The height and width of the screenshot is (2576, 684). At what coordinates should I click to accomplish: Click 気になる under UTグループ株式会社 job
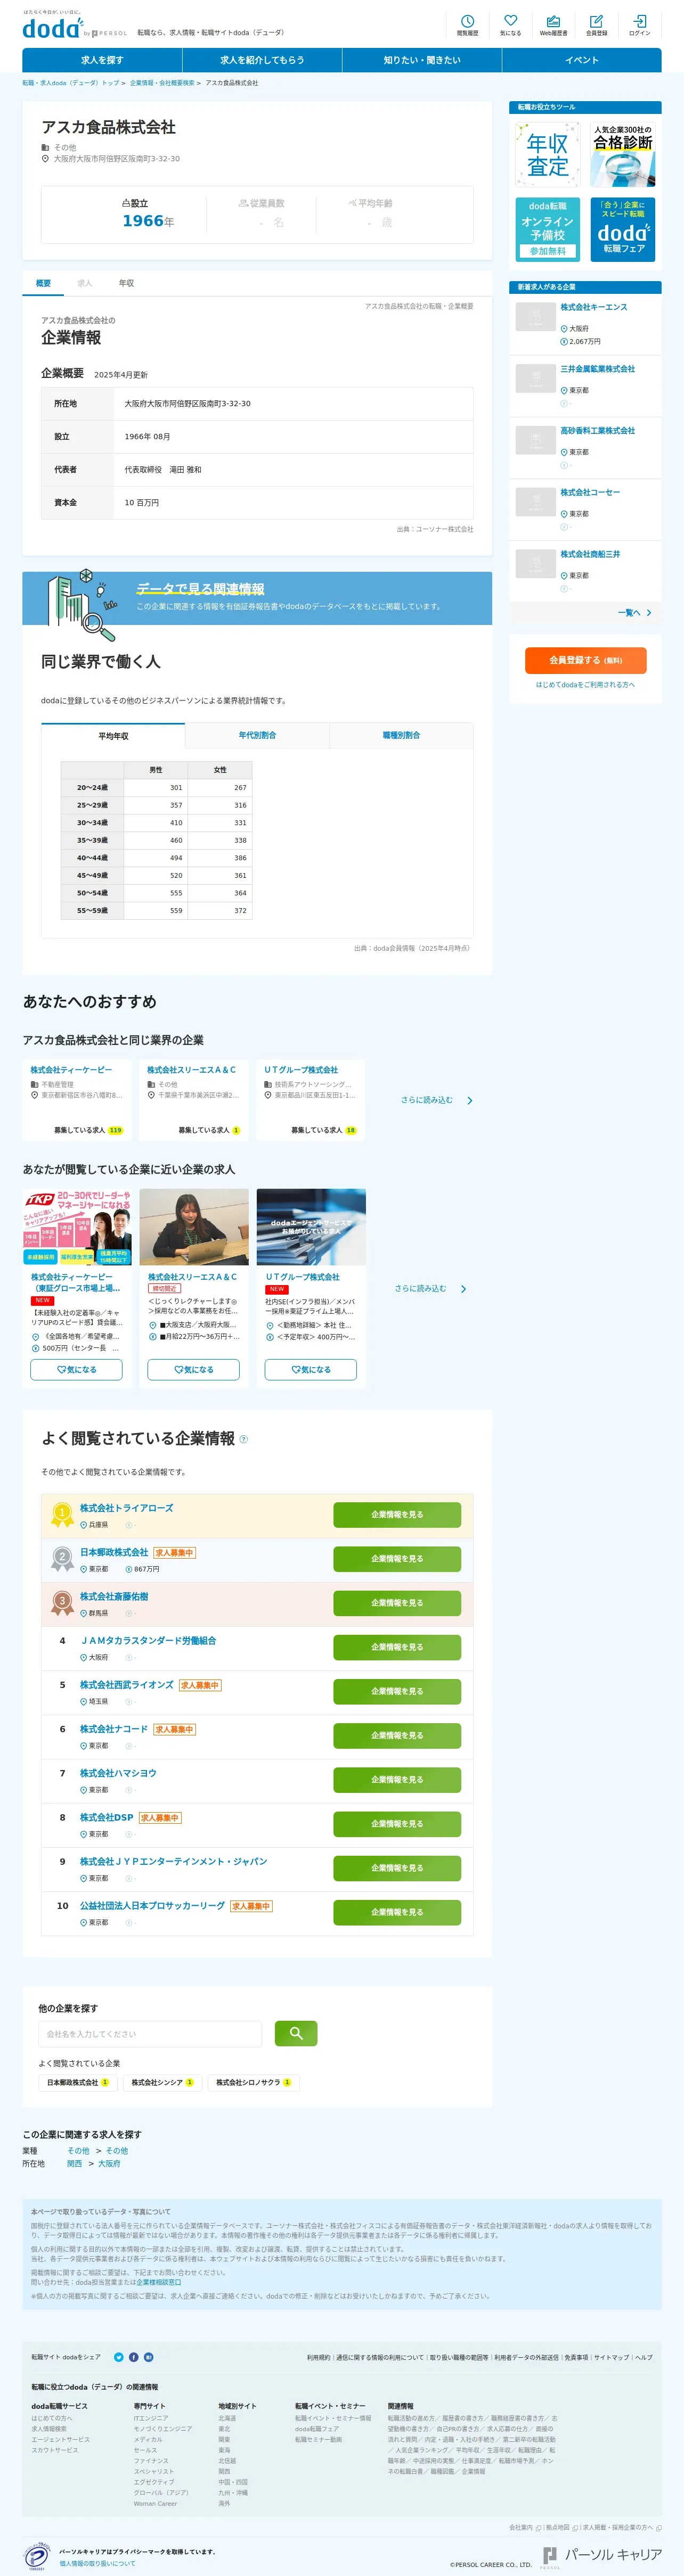pyautogui.click(x=311, y=1370)
